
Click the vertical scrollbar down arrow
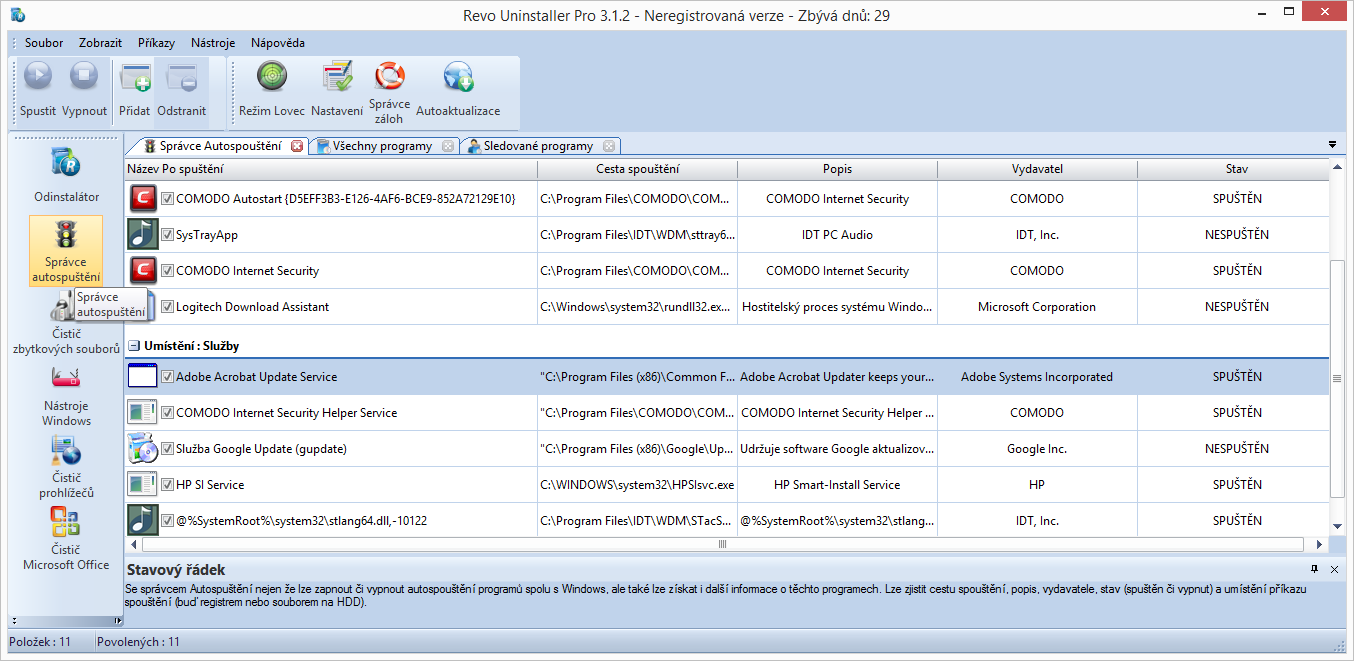pos(1338,527)
